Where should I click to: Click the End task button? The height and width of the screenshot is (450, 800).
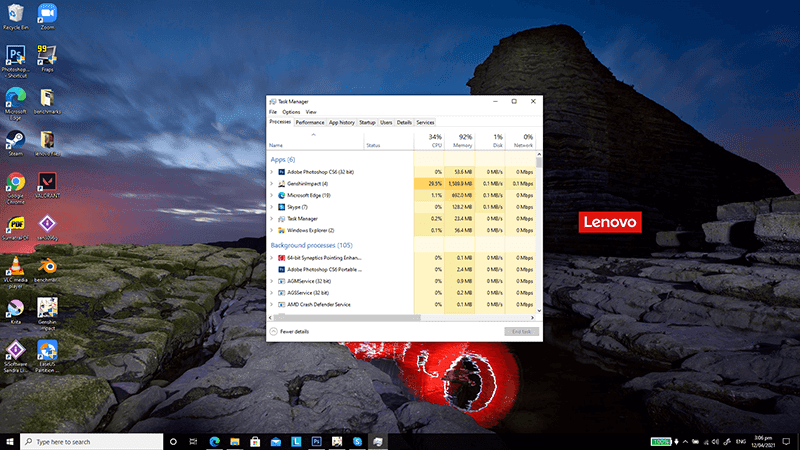pos(521,332)
